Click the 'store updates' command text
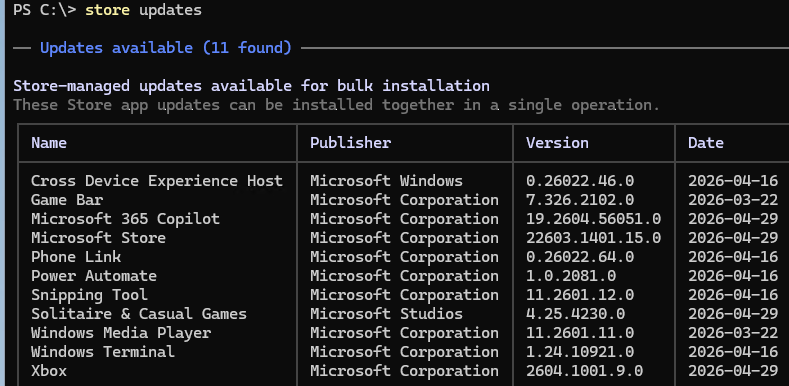 143,10
